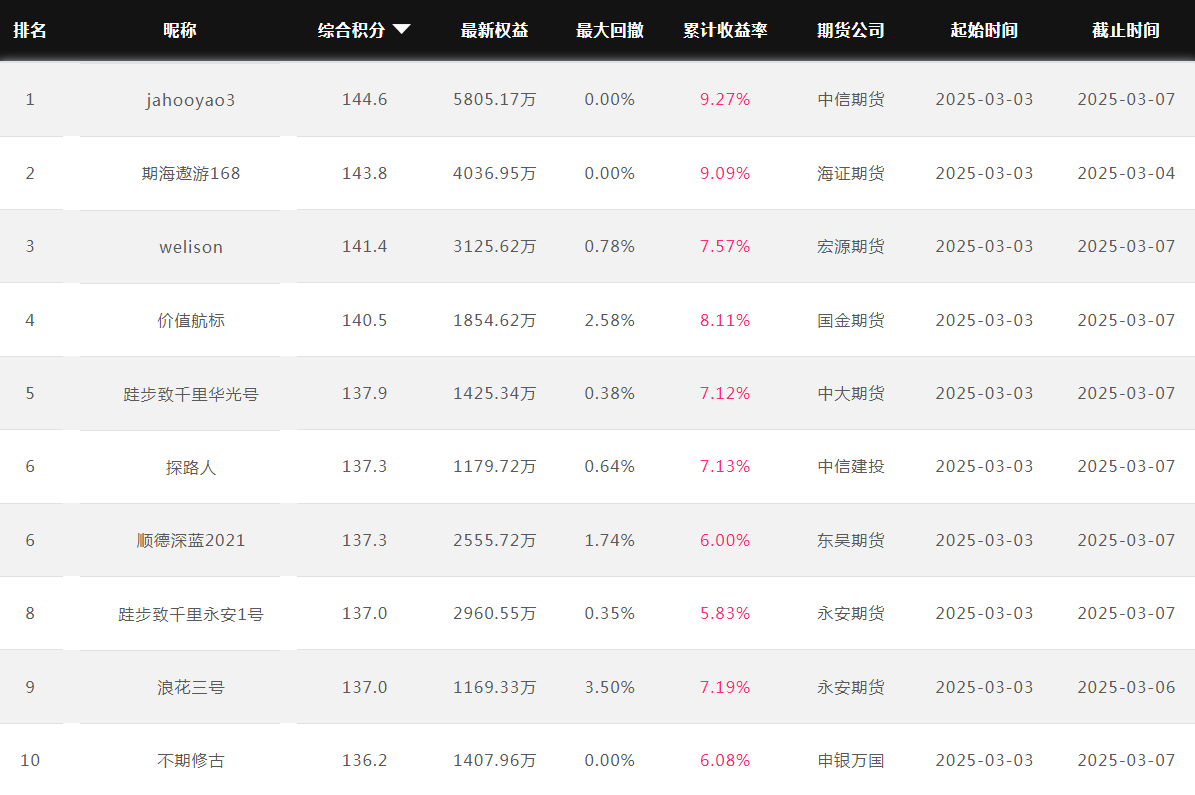Click the 综合积分 header label
Screen dimensions: 1195x795
(351, 30)
